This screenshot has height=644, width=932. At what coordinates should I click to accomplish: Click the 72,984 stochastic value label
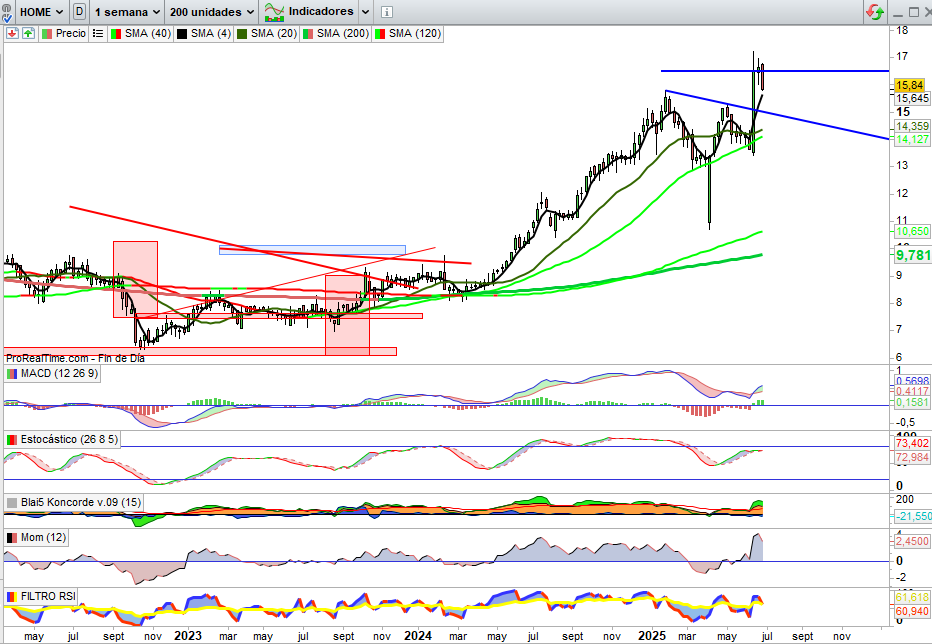point(912,457)
